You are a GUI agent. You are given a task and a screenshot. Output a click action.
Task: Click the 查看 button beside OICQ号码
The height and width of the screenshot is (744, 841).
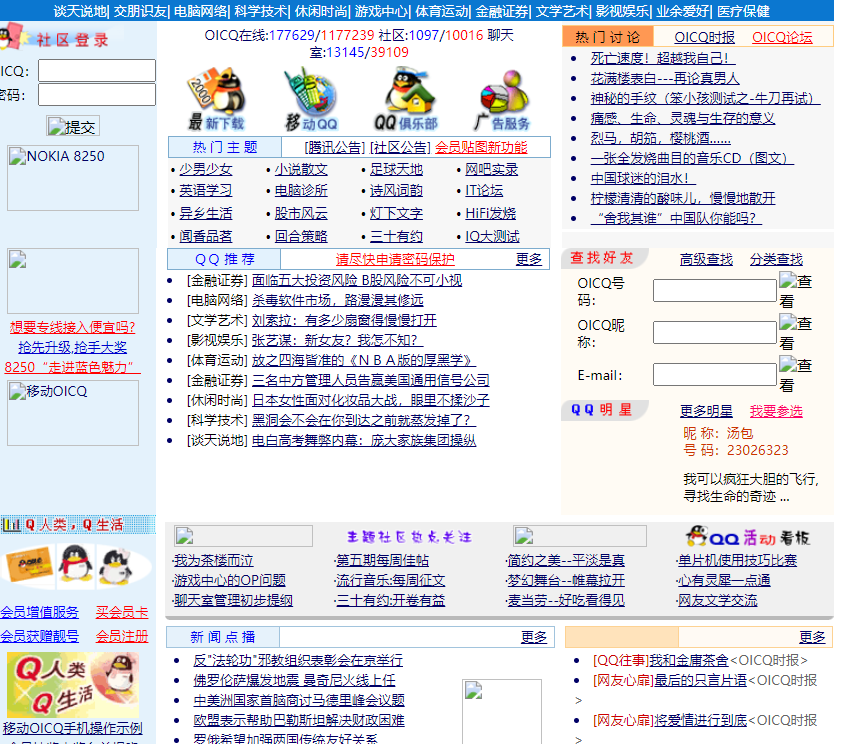(x=795, y=290)
